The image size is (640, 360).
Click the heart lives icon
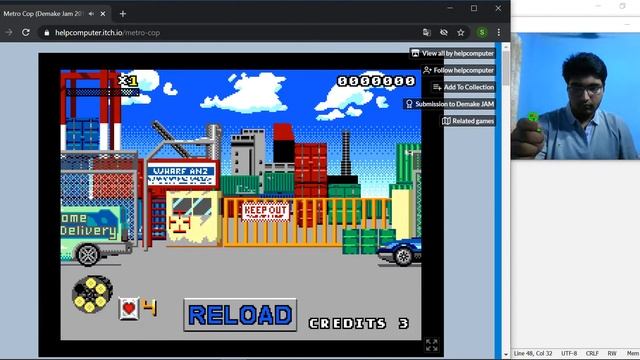(129, 308)
